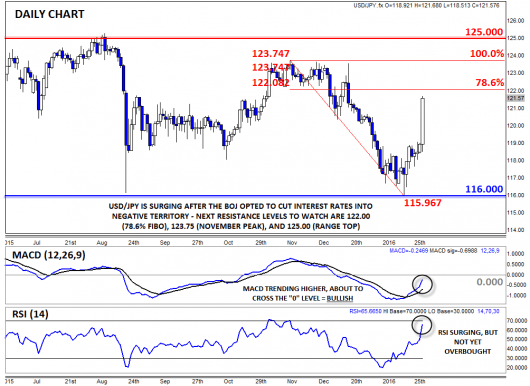Click "RSI SURGING, BUT NOT YET OVERBOUGHT" note
This screenshot has width=530, height=386.
pos(468,342)
